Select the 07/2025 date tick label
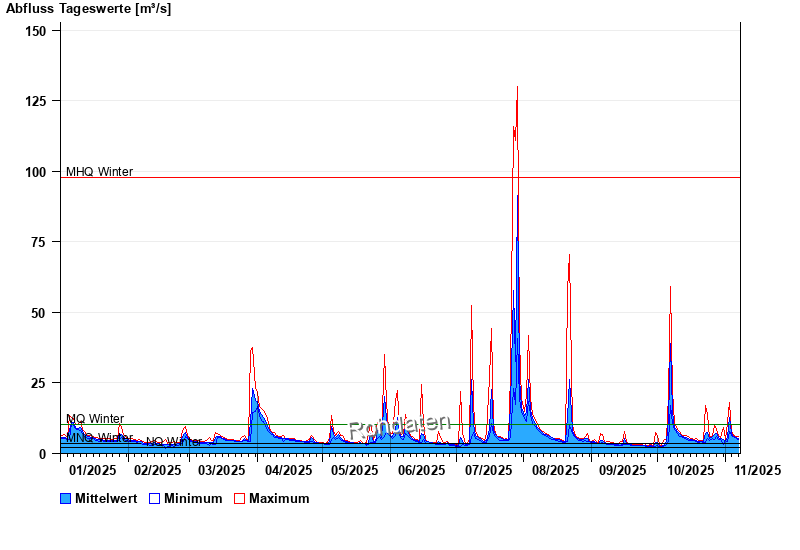 tap(487, 469)
